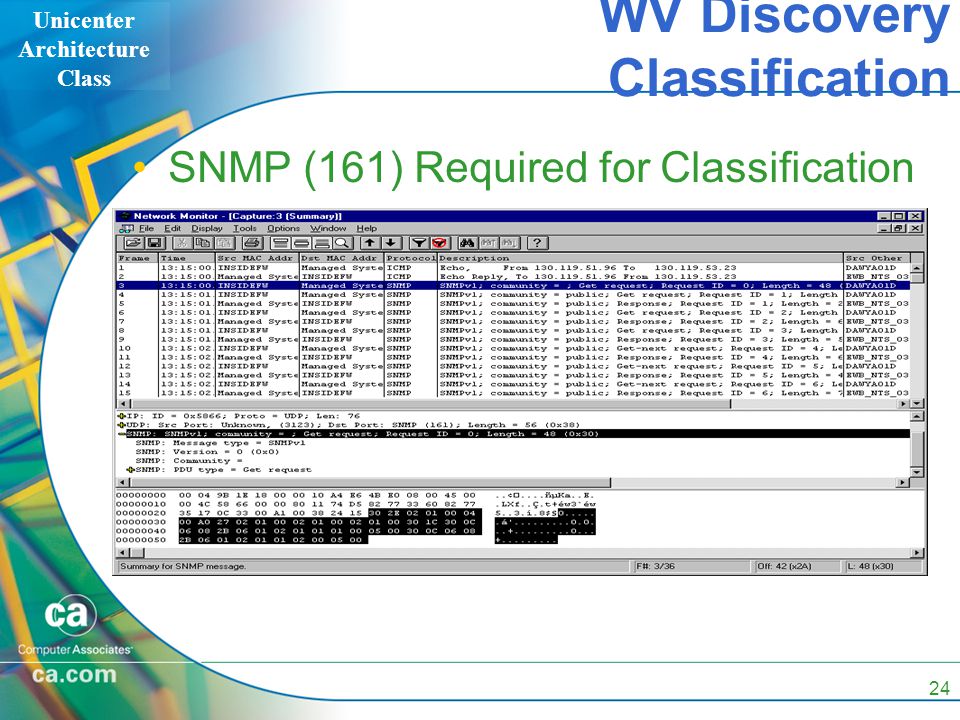The image size is (960, 720).
Task: Toggle the Detail pane toolbar button
Action: point(301,243)
